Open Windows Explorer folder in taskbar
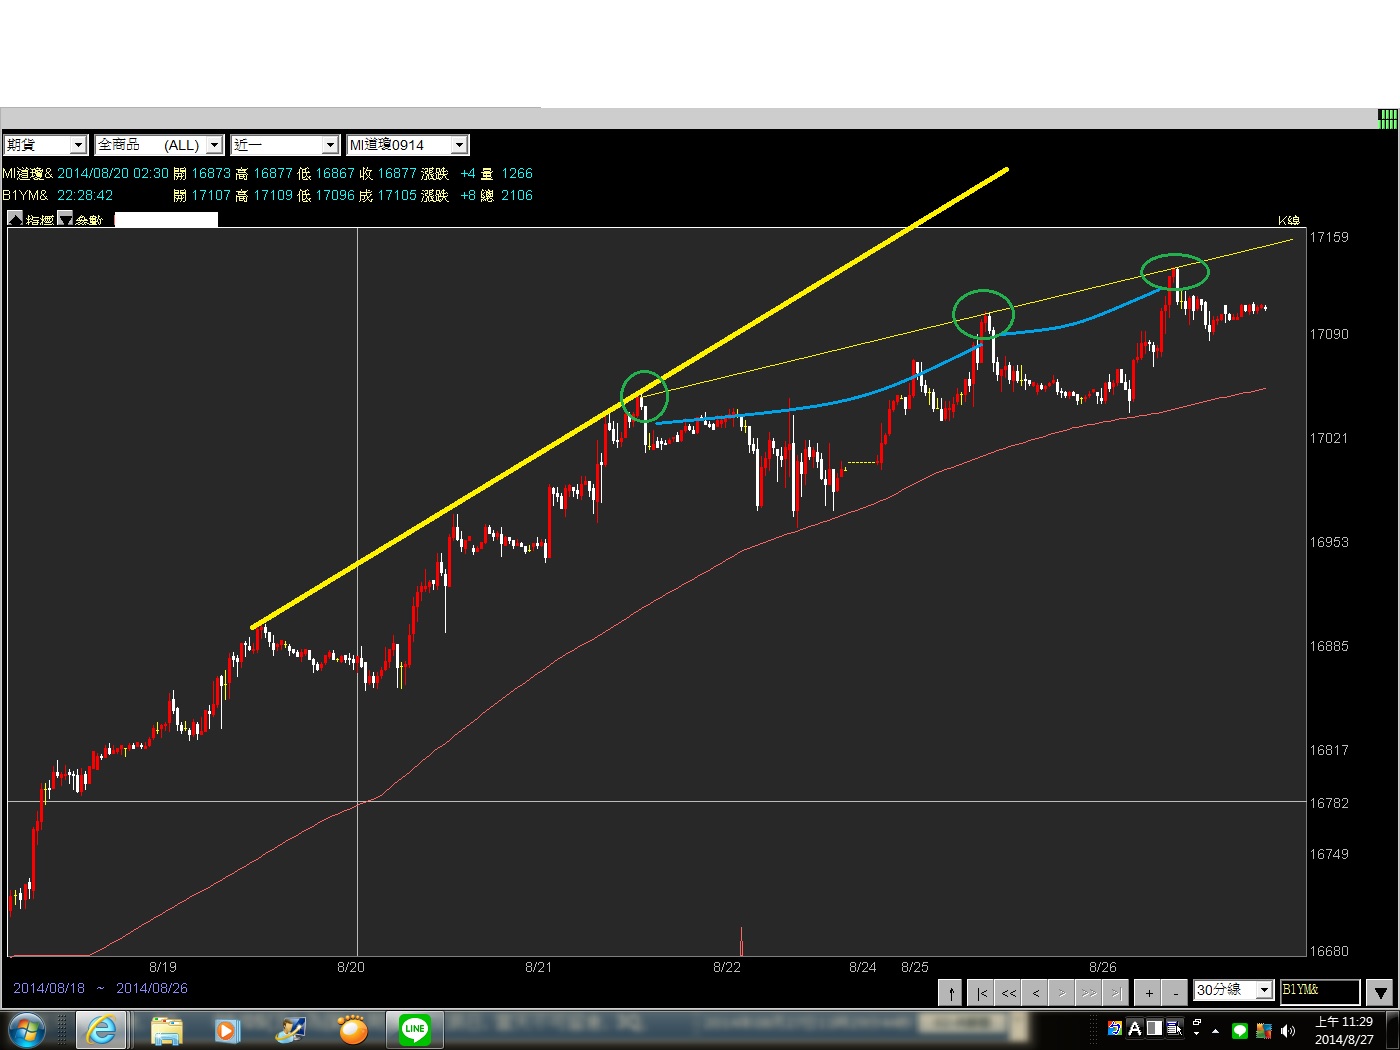Screen dimensions: 1400x1050 point(167,1029)
